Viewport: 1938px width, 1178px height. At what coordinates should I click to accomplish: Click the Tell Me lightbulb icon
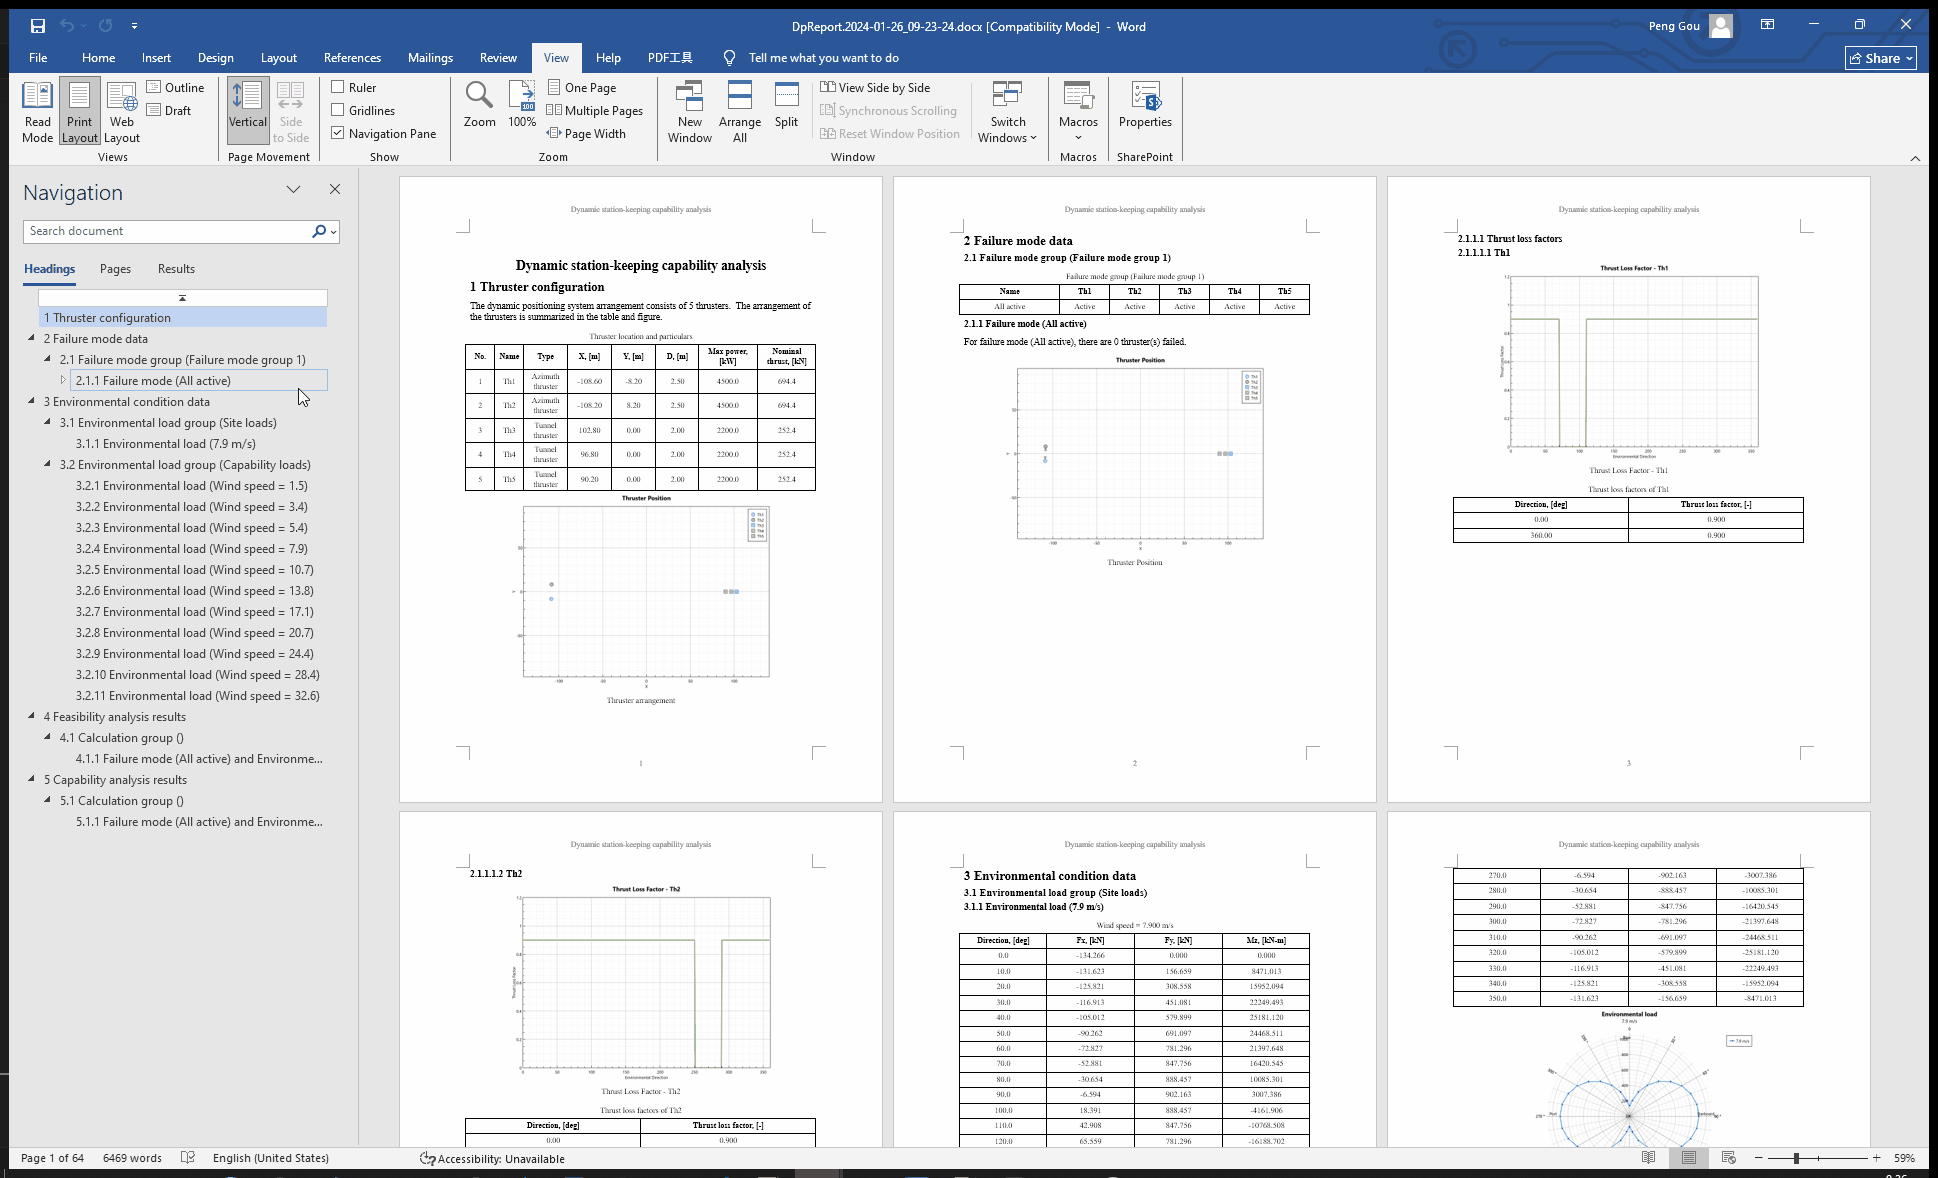point(729,58)
